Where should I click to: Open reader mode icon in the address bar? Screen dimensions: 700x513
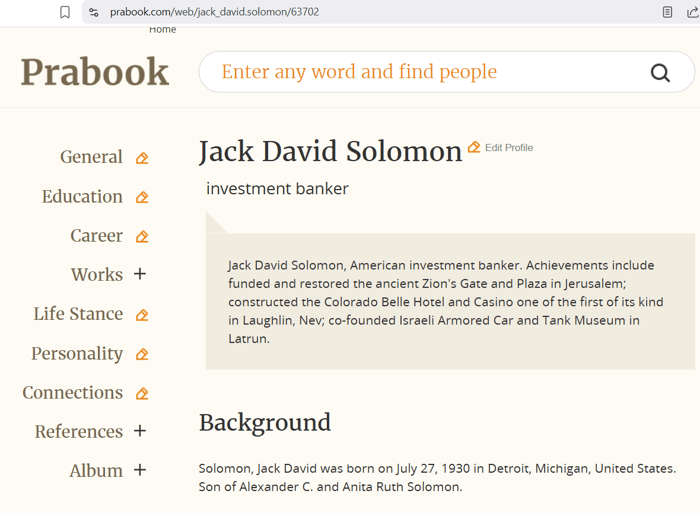click(667, 12)
